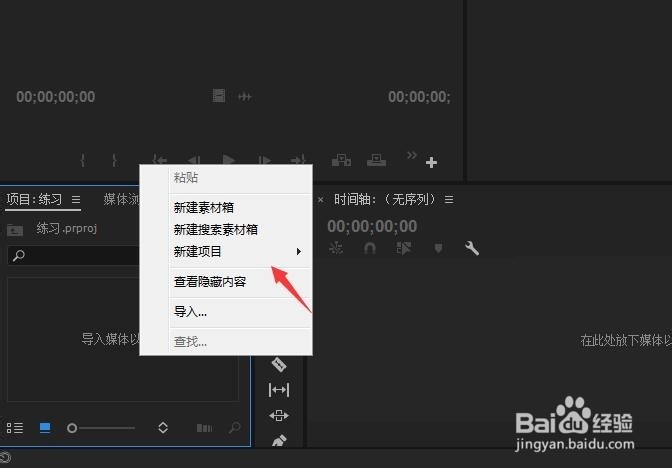Play the source monitor clip
Screen dimensions: 672x468
(x=228, y=160)
